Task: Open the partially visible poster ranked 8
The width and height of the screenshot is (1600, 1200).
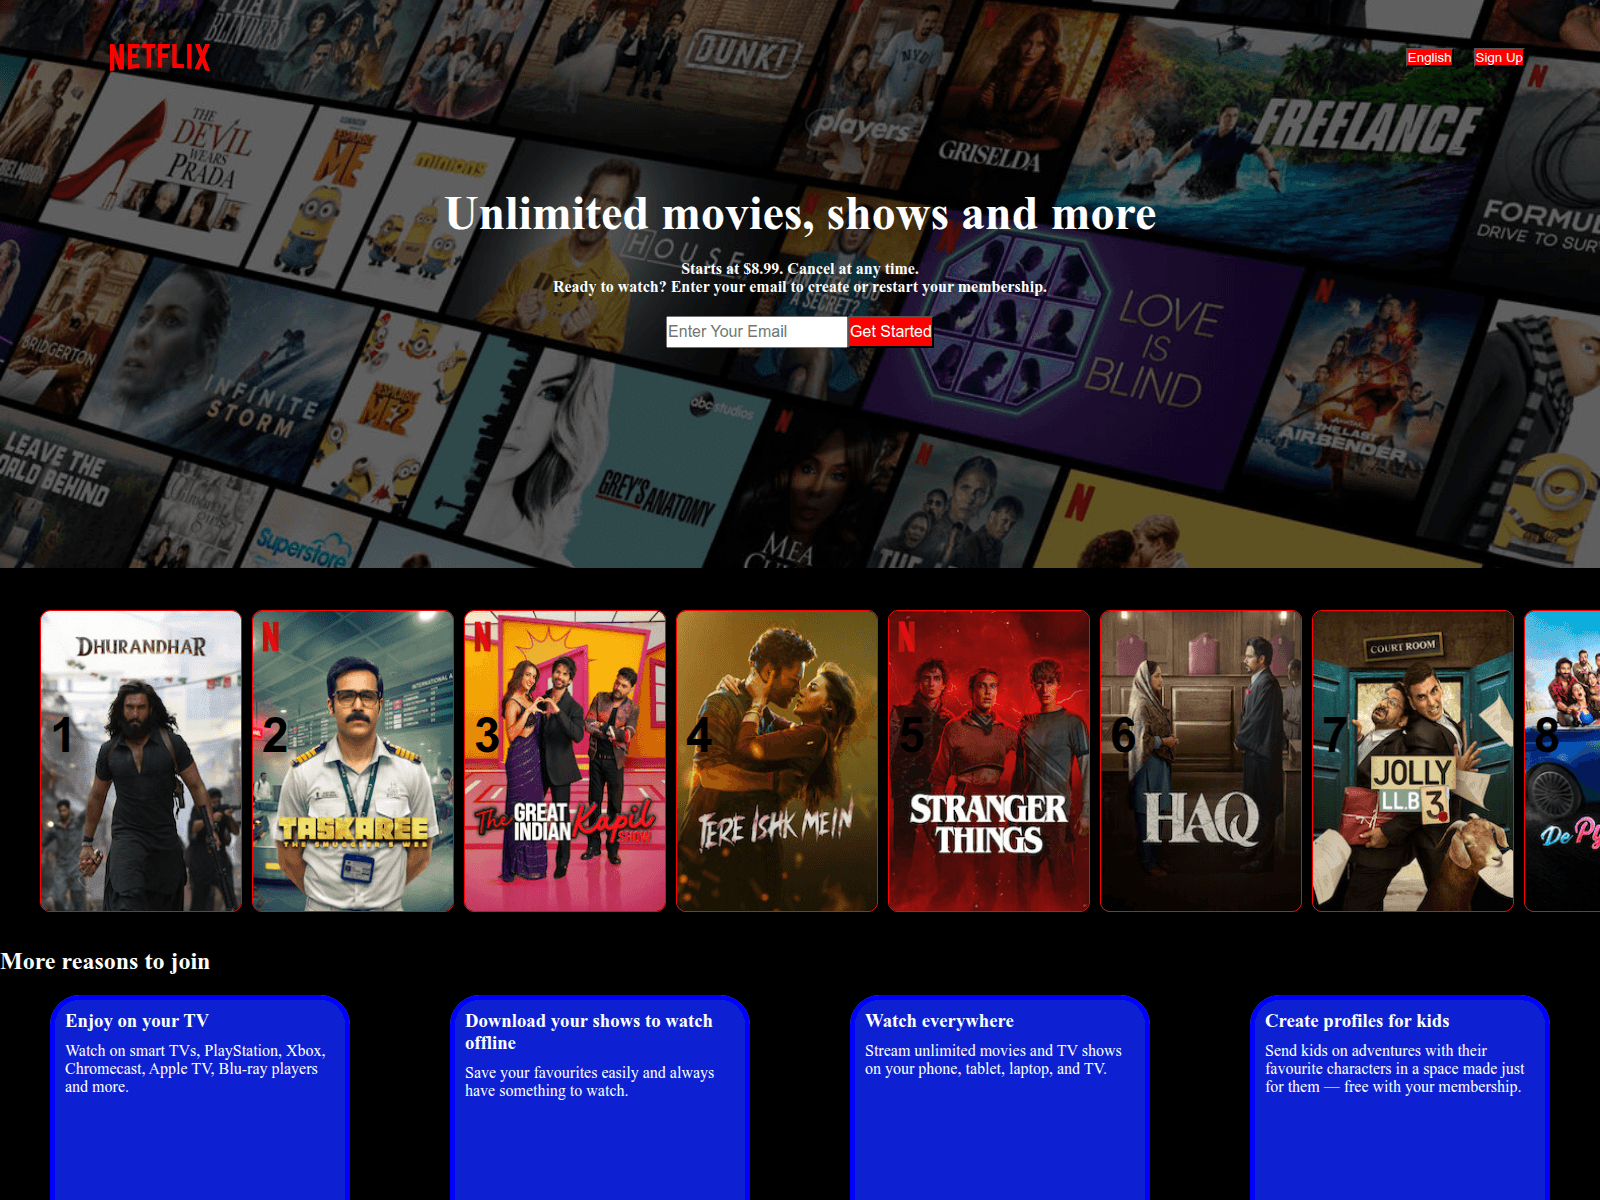Action: tap(1562, 761)
